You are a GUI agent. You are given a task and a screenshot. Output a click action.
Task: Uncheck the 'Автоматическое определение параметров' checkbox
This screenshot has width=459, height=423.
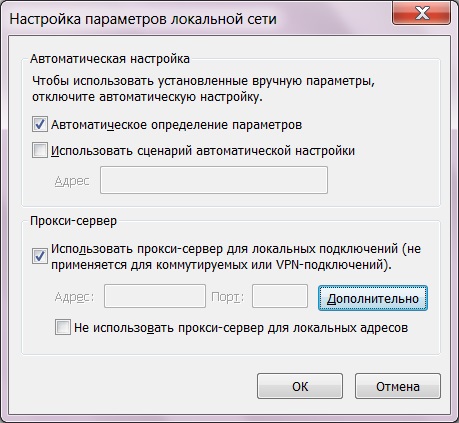coord(40,124)
